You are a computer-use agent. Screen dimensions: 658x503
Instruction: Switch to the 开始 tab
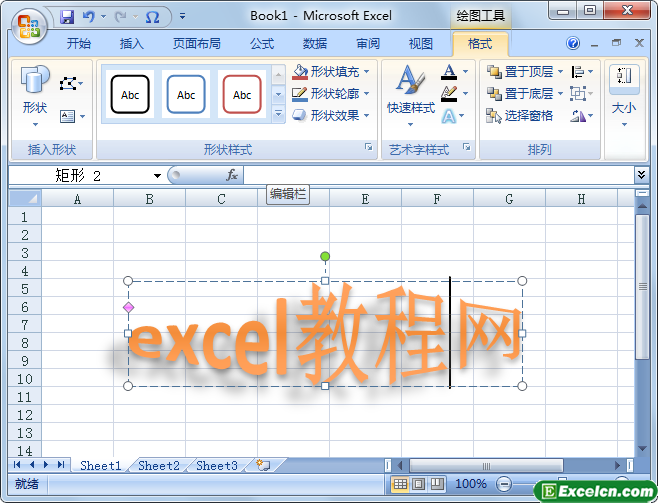(79, 43)
